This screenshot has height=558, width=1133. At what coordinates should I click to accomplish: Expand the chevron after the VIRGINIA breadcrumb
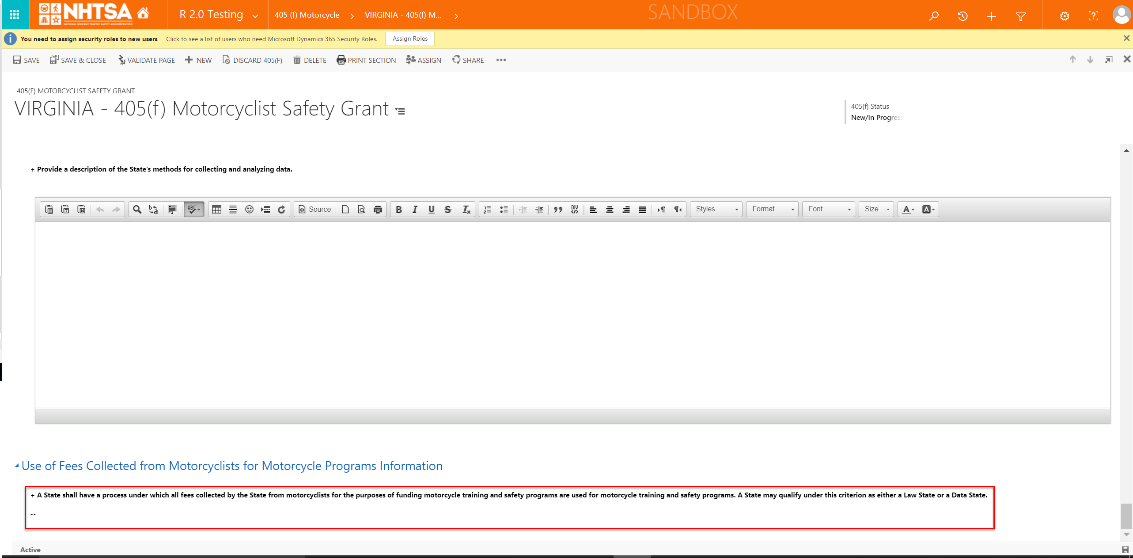tap(456, 16)
